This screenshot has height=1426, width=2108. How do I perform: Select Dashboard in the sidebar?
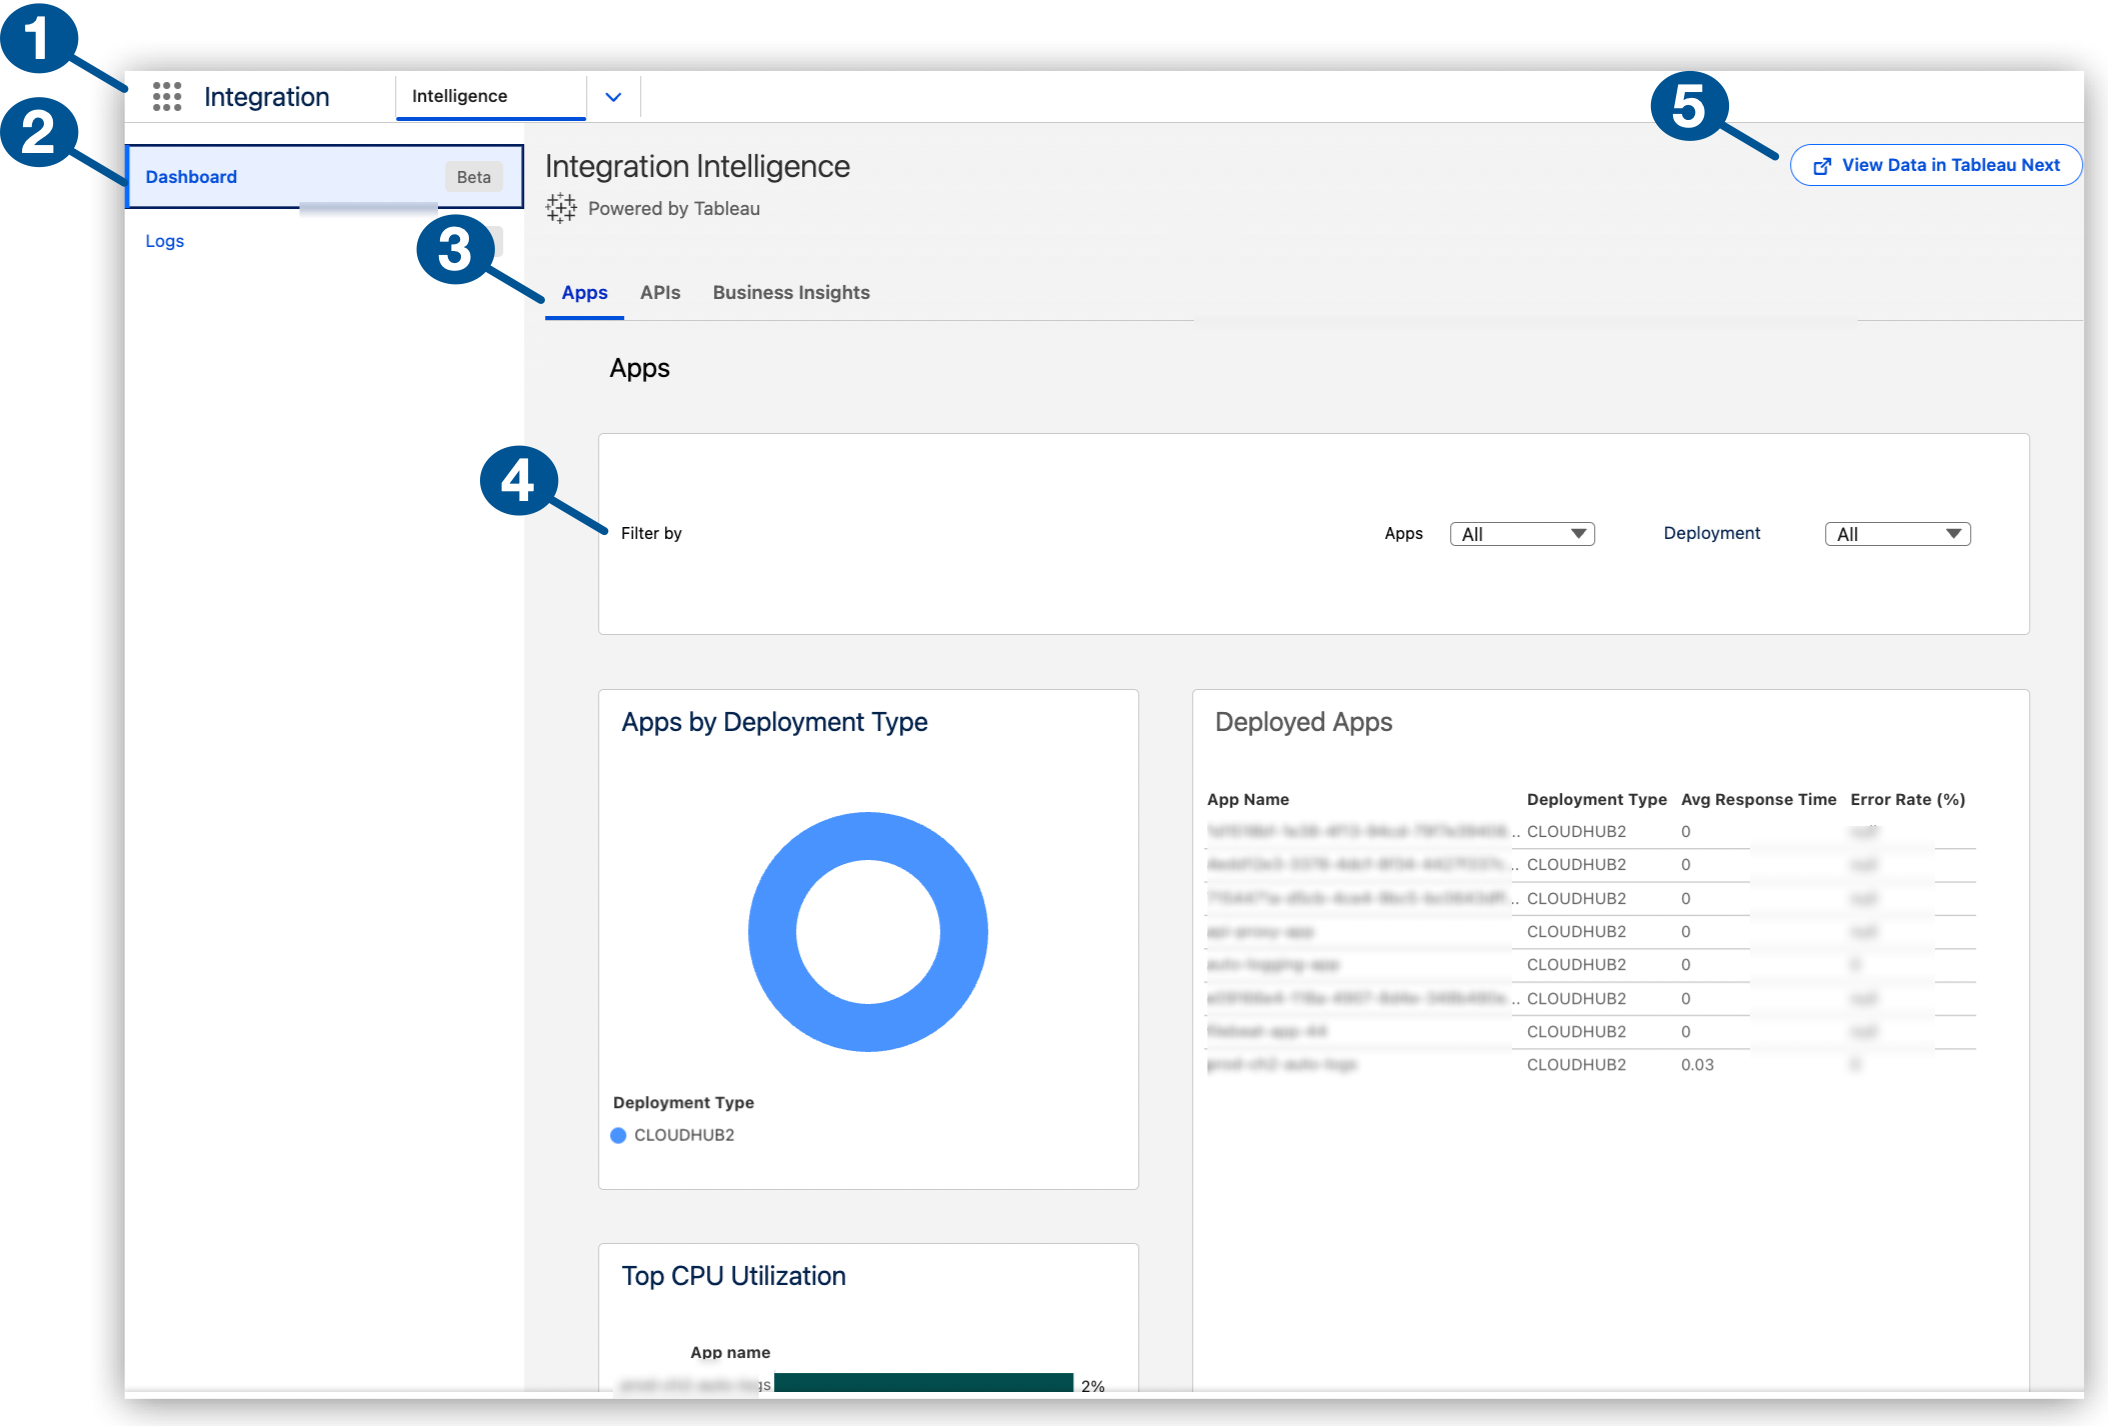(191, 176)
